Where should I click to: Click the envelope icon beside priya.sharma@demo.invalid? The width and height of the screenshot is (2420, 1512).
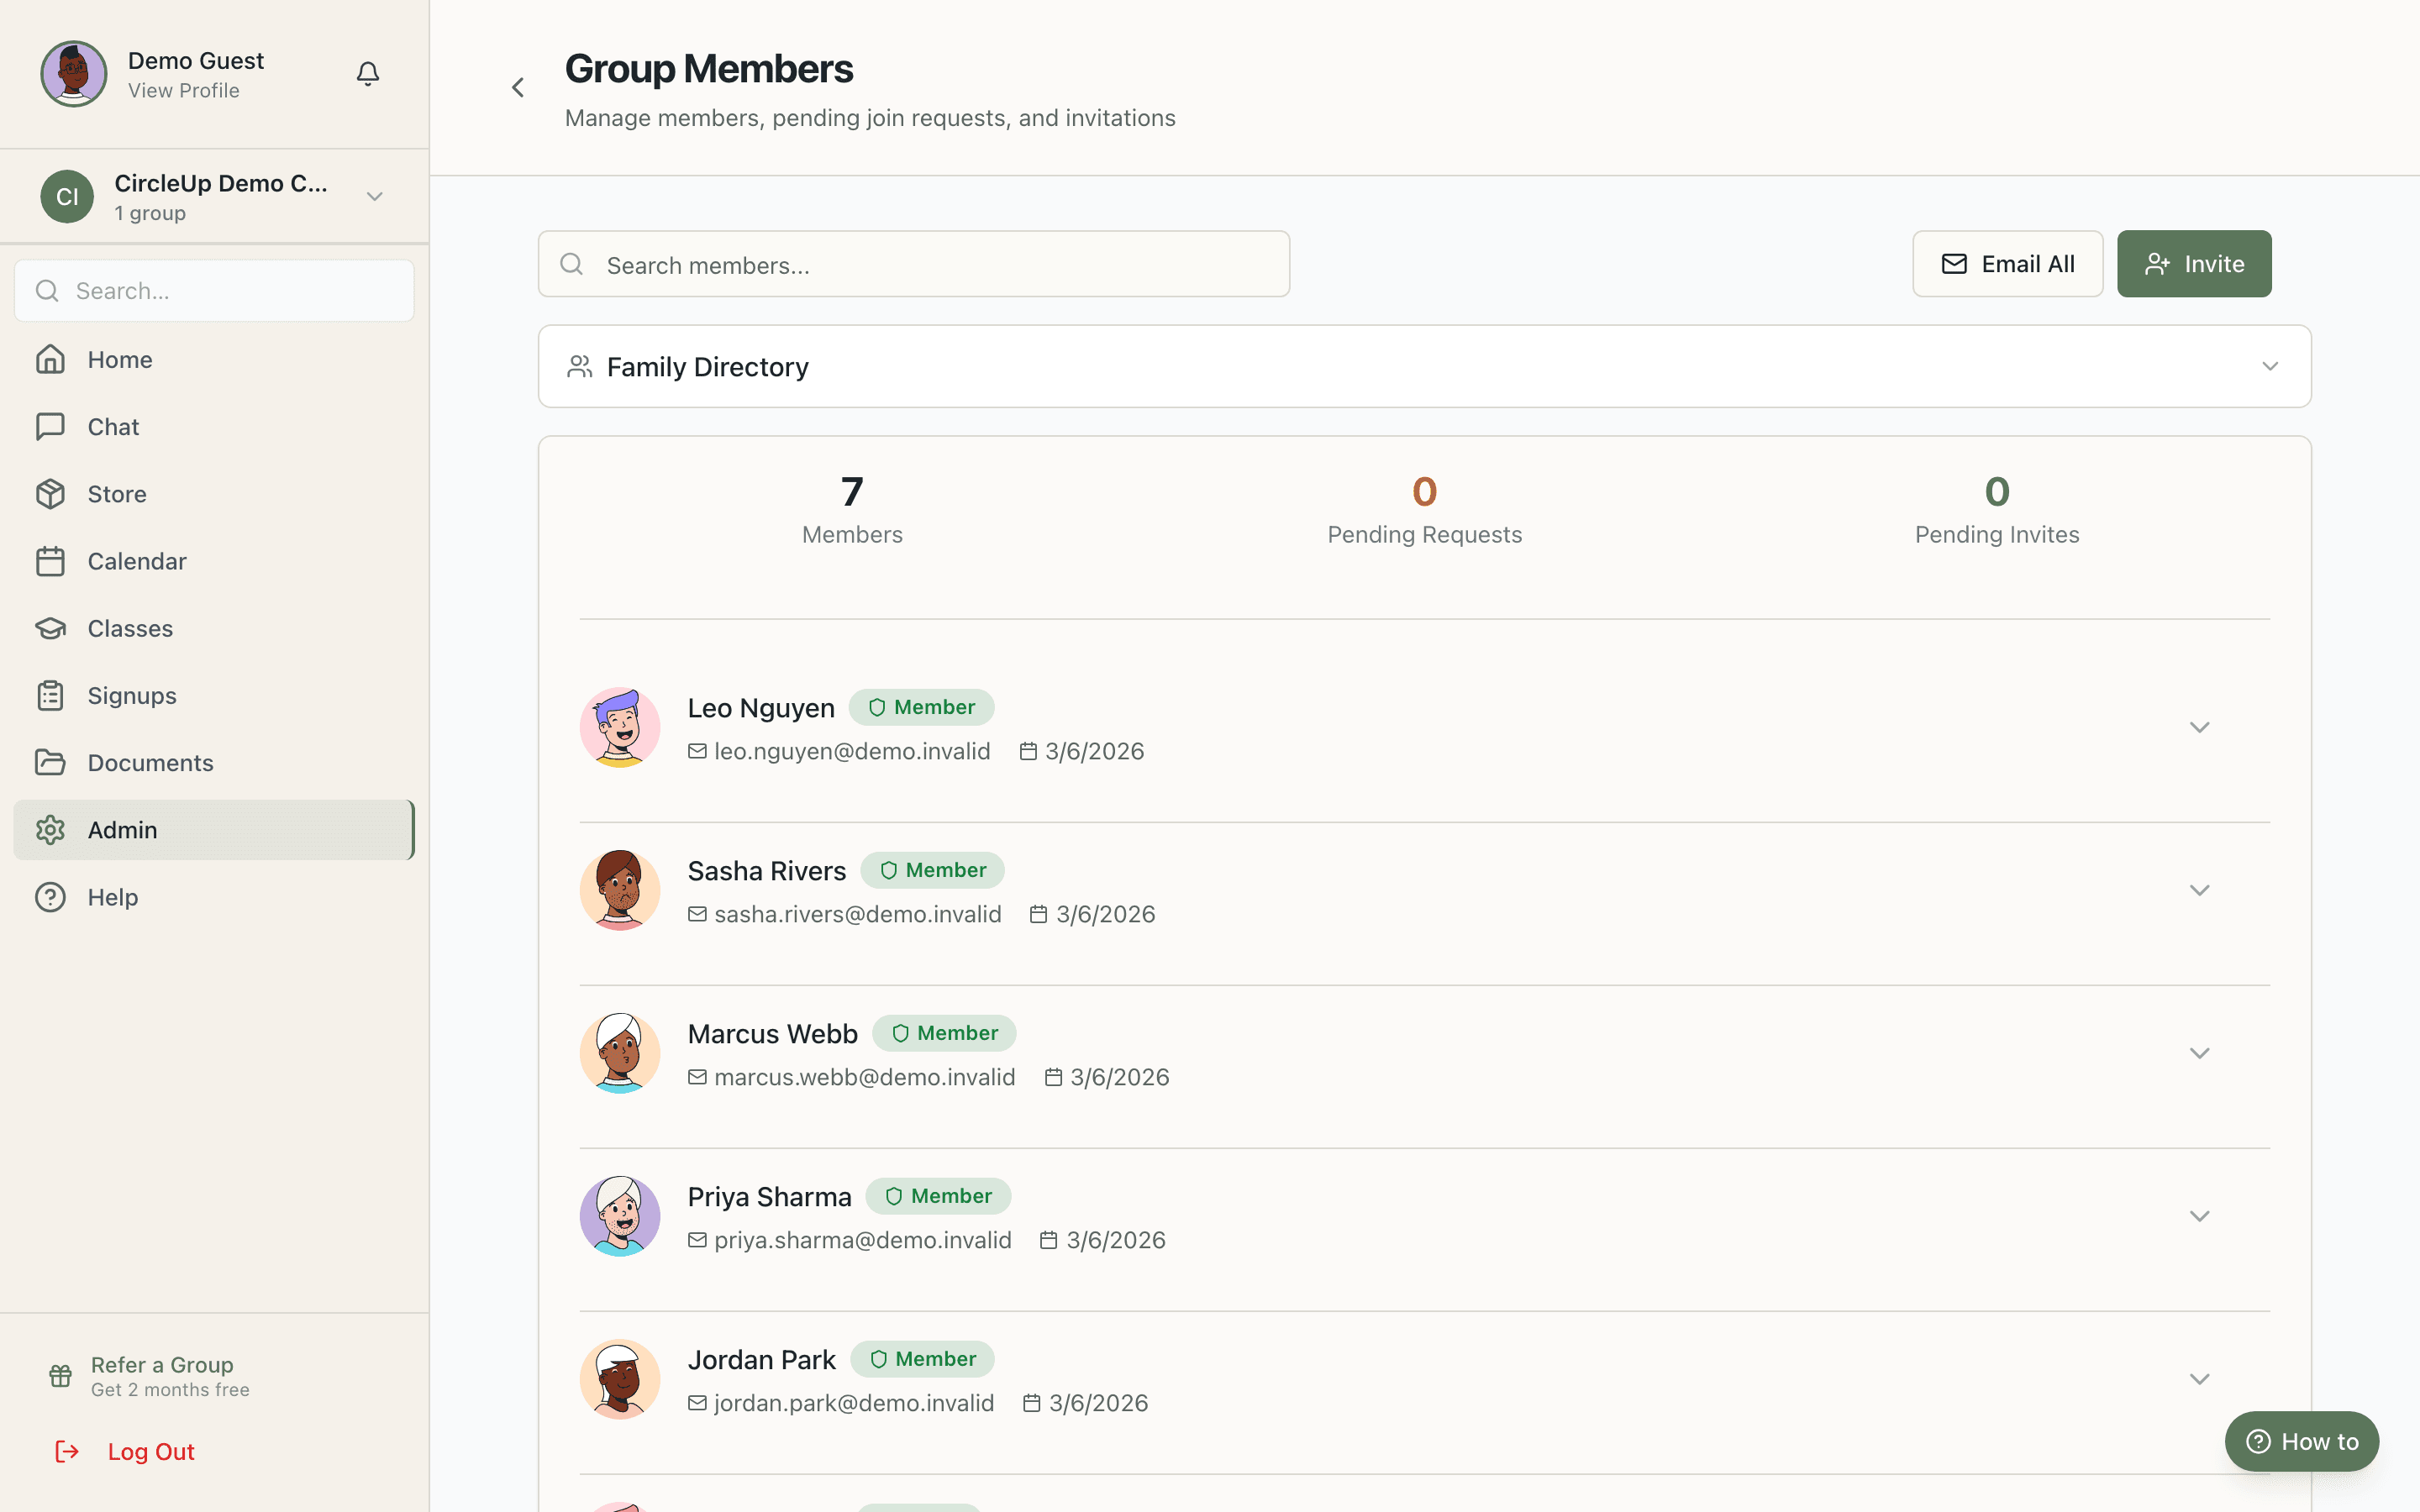(x=698, y=1240)
